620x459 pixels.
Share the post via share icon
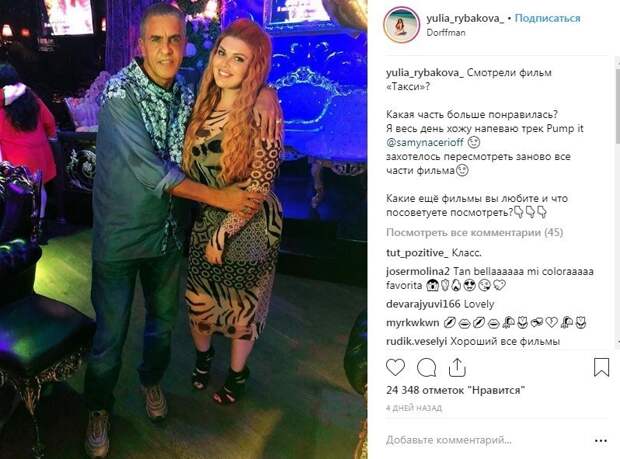click(x=457, y=367)
